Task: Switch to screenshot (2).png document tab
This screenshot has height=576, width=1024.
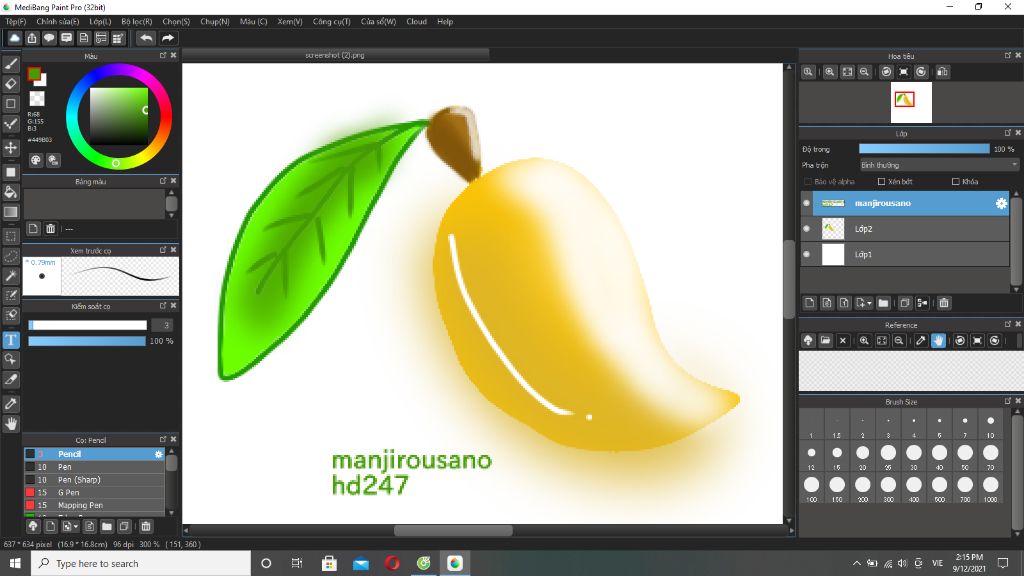Action: [x=335, y=56]
